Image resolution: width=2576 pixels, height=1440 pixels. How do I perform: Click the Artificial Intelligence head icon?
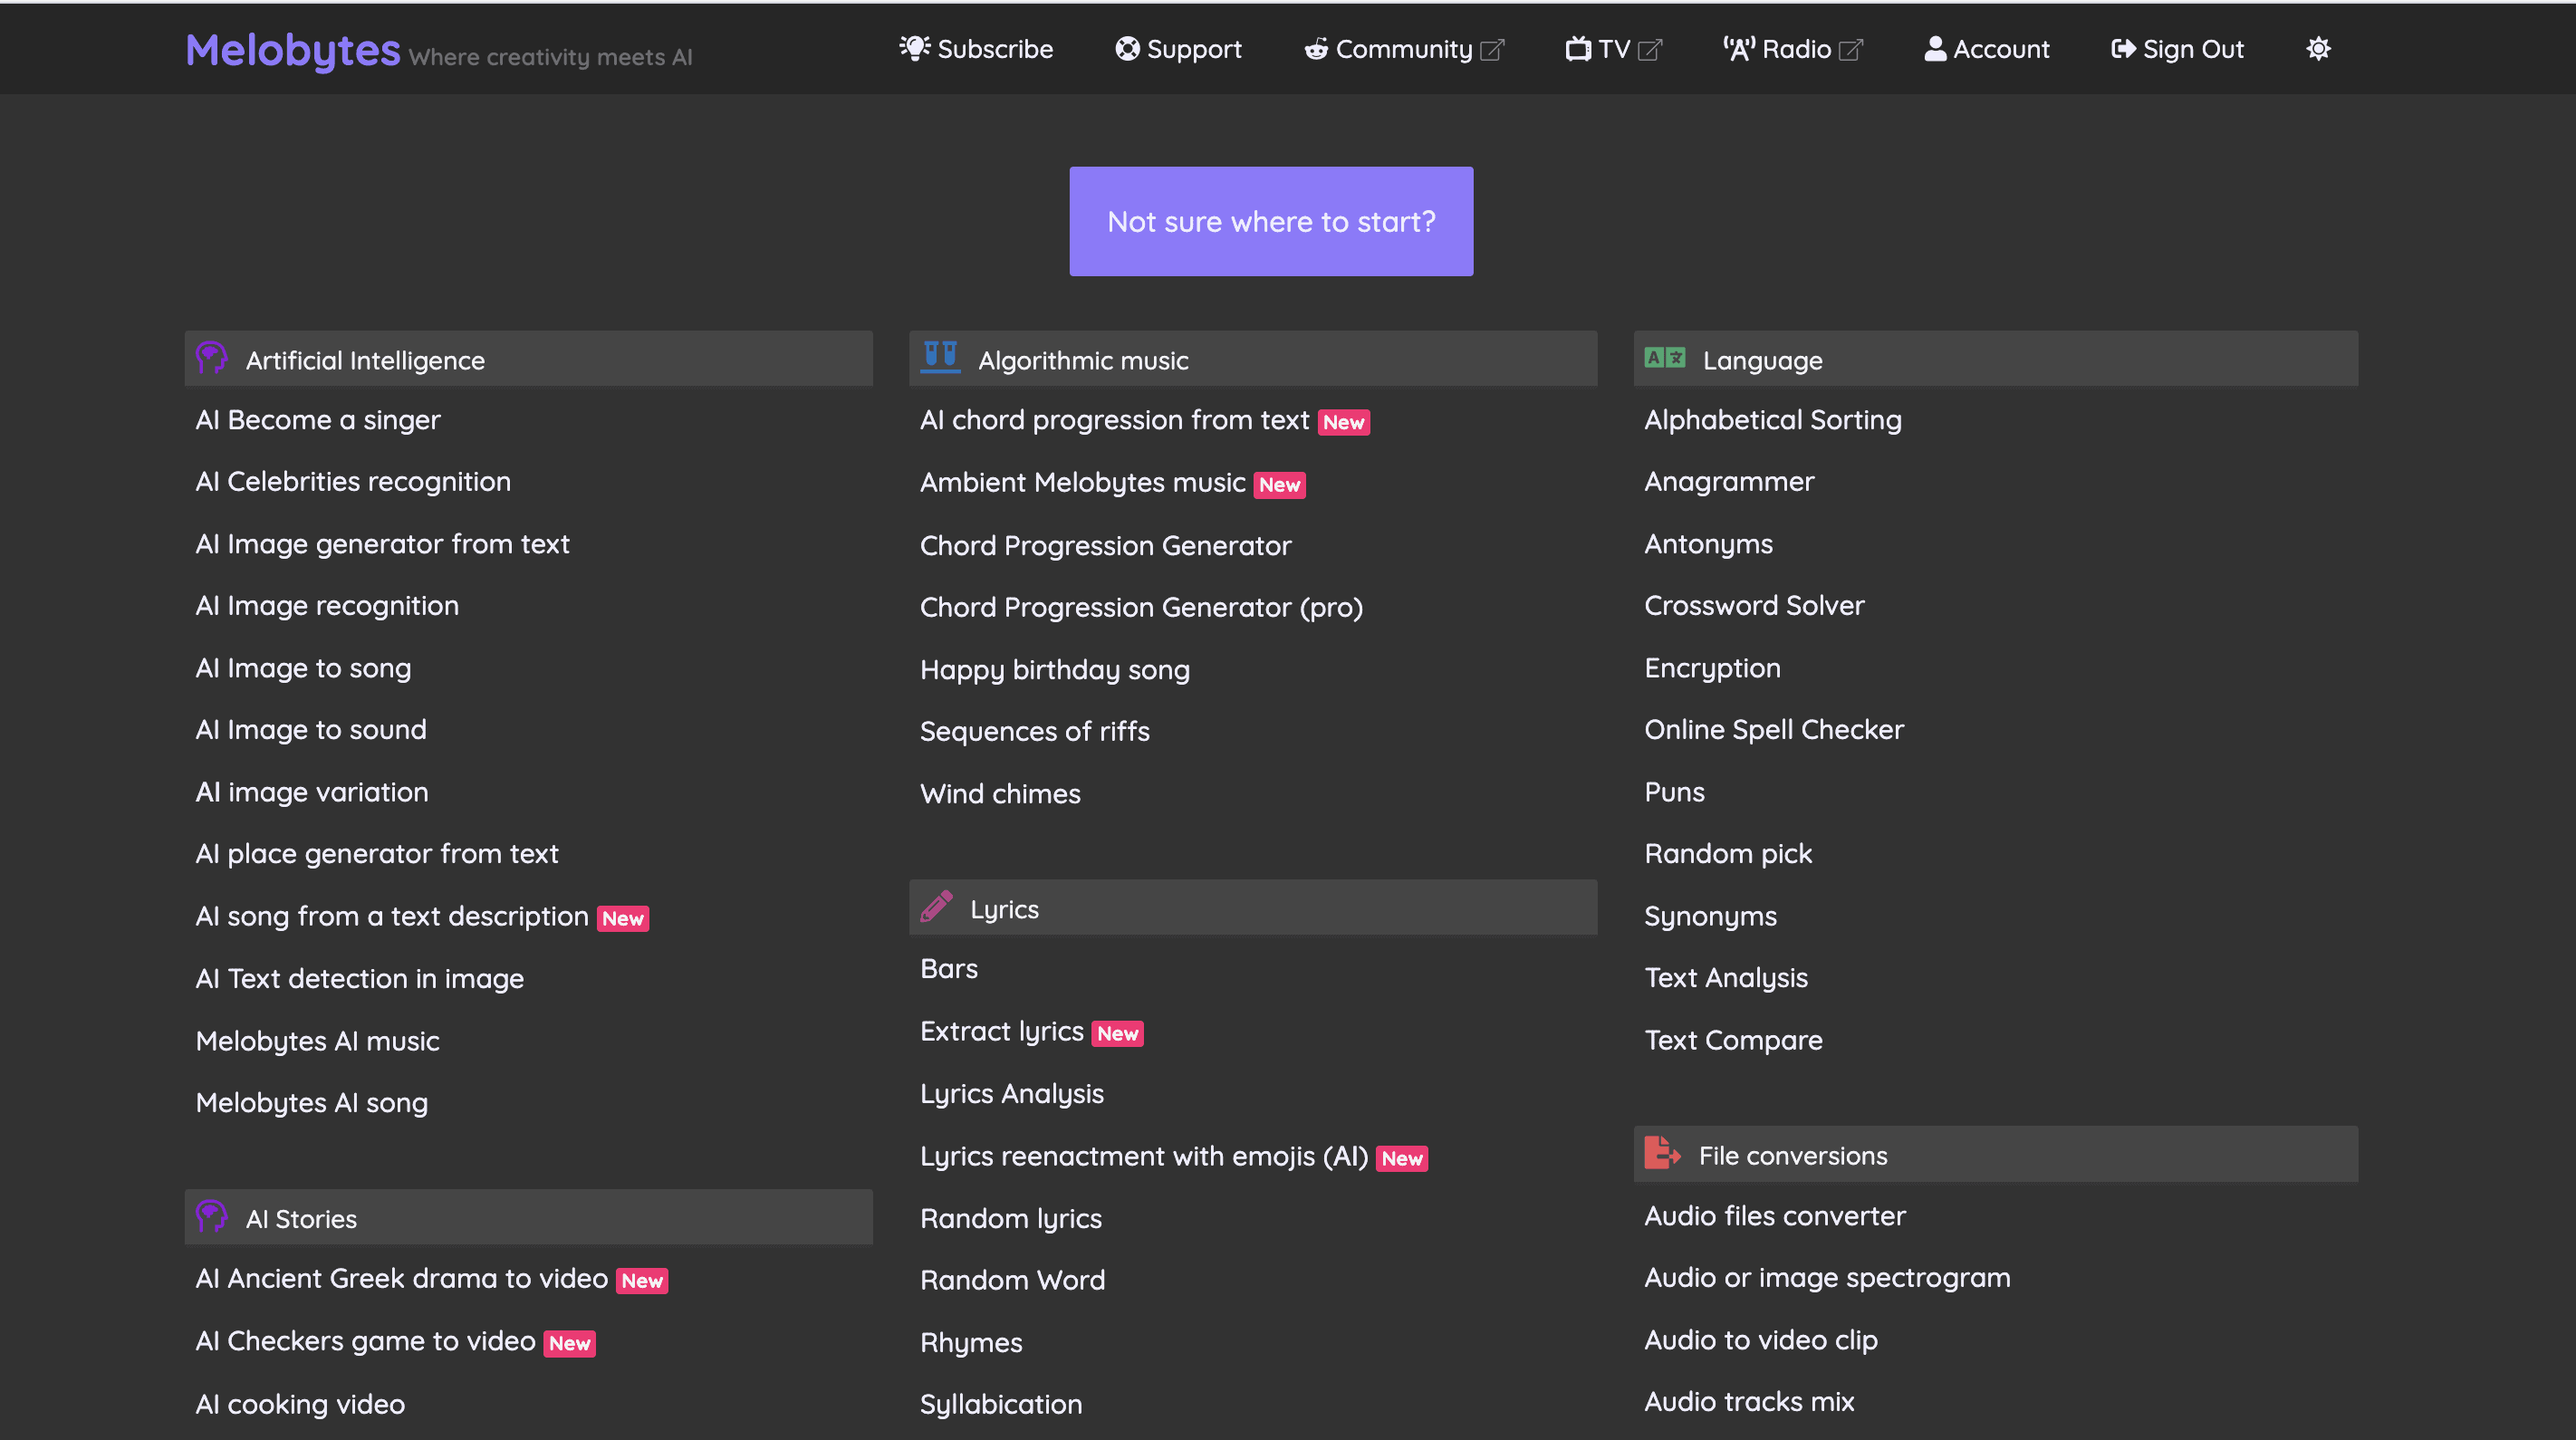pyautogui.click(x=211, y=358)
